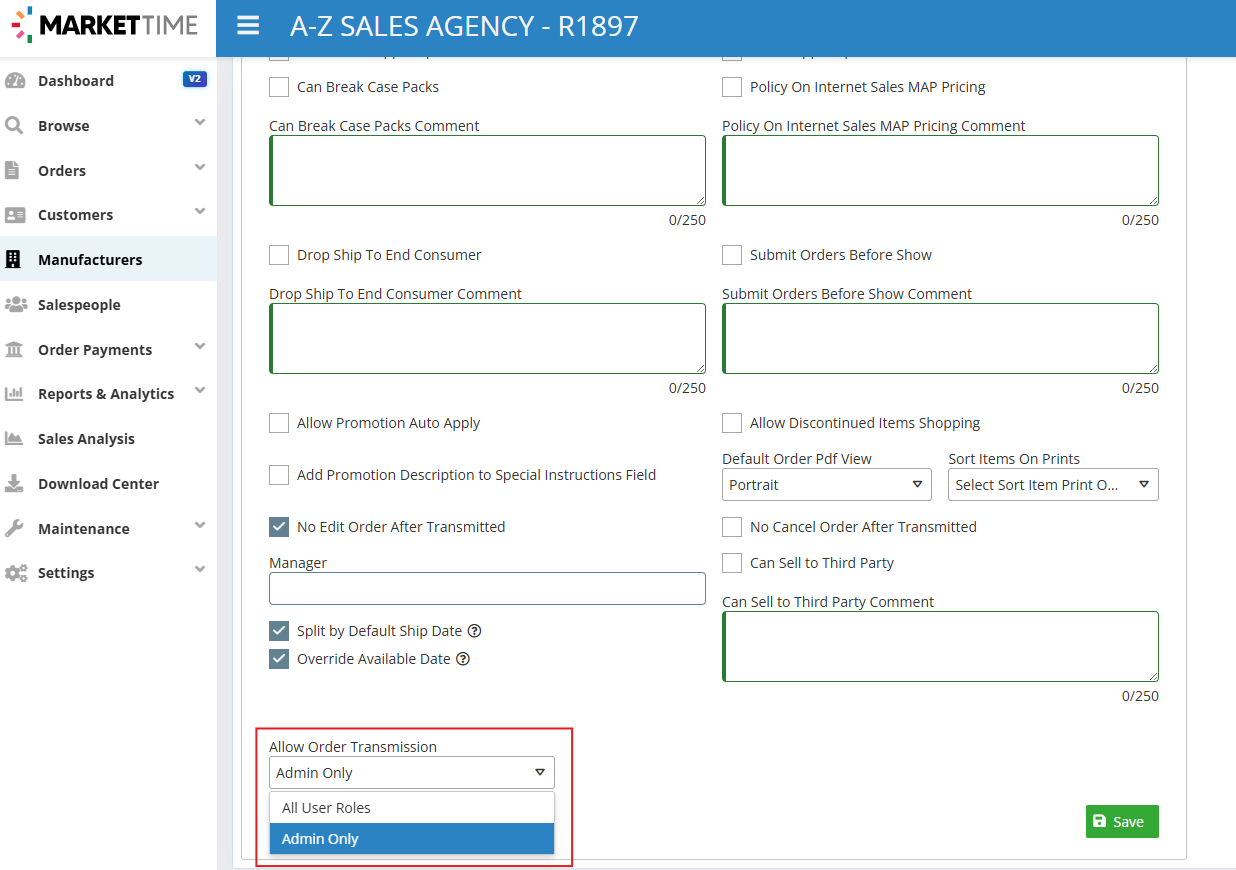Click help icon beside Override Available Date
Screen dimensions: 1236x870
pos(463,659)
